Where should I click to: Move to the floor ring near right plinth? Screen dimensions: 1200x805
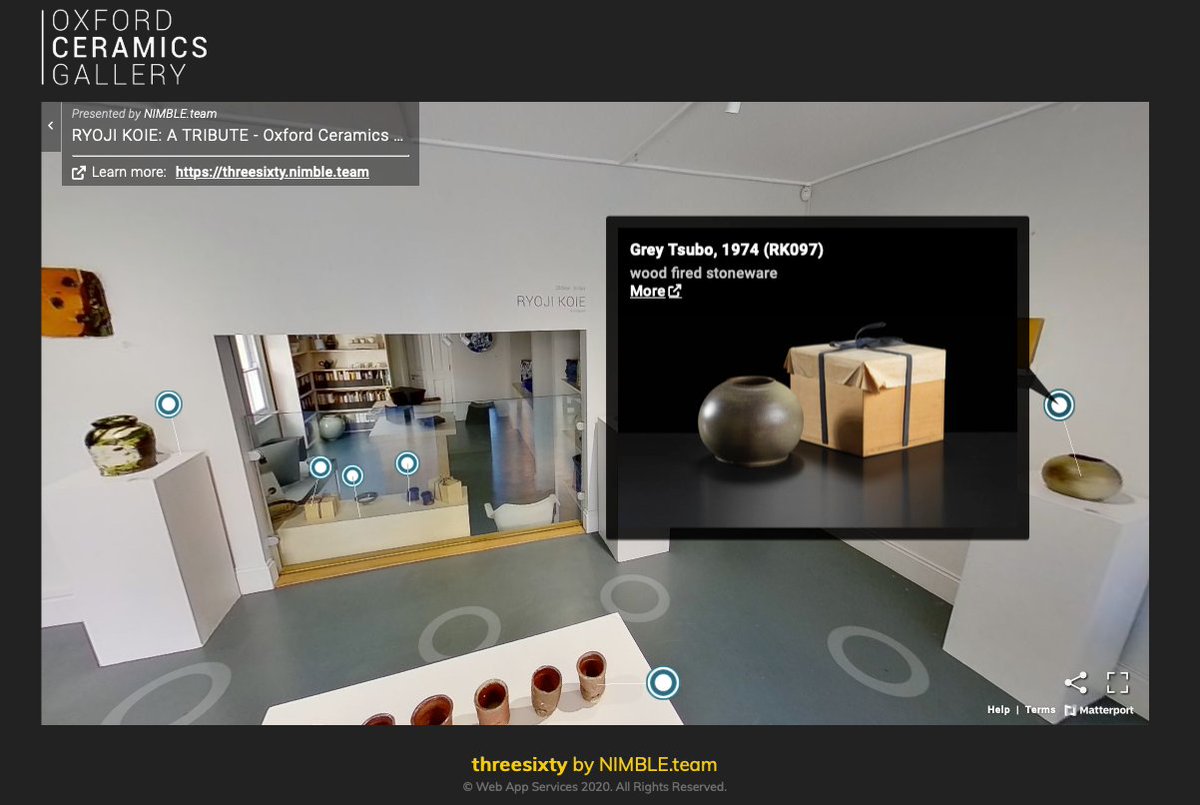(x=878, y=660)
